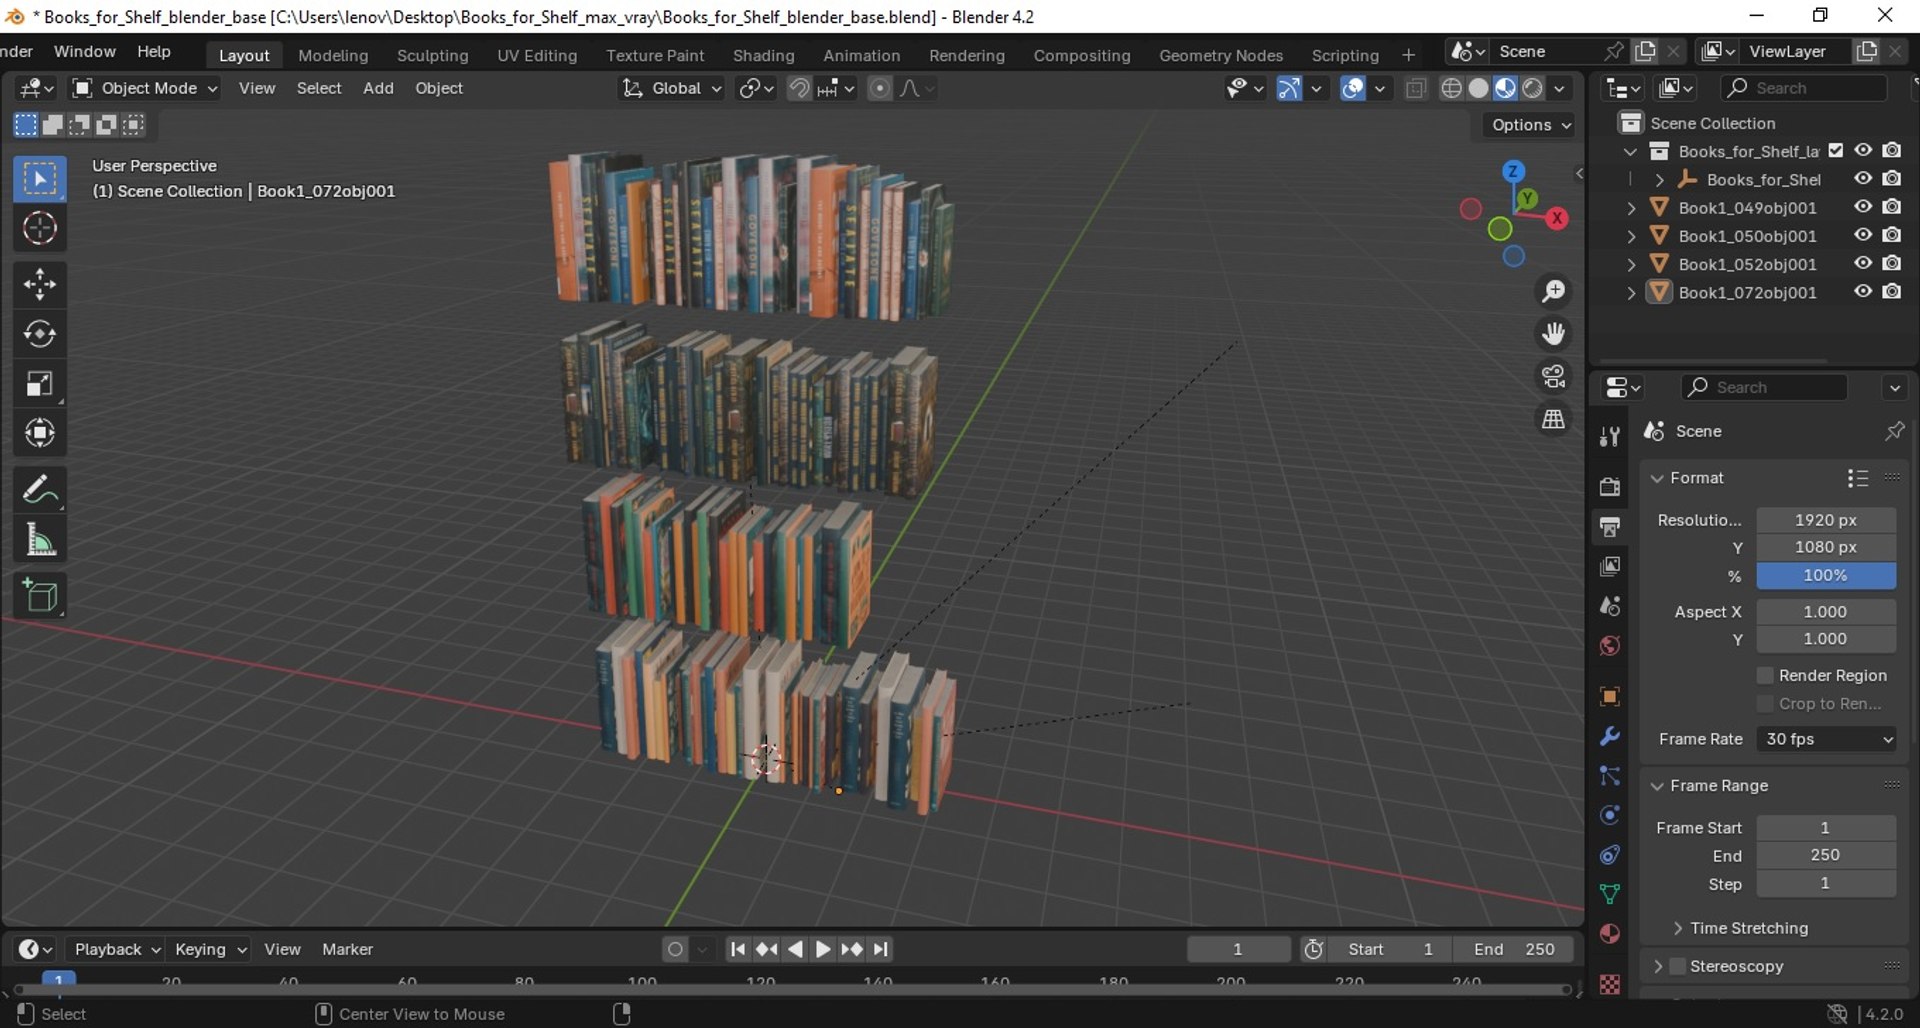The image size is (1920, 1028).
Task: Select the Add Cube tool
Action: tap(40, 596)
